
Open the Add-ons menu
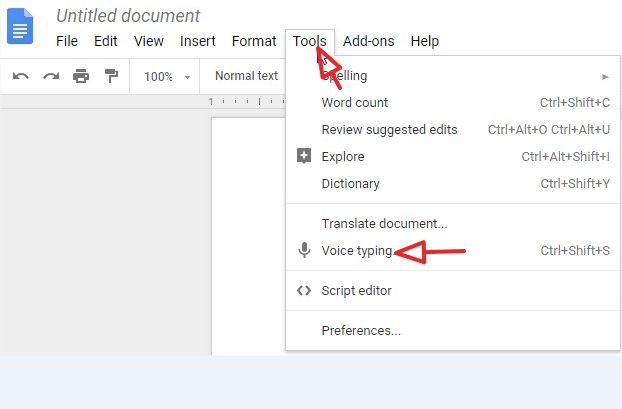[369, 41]
